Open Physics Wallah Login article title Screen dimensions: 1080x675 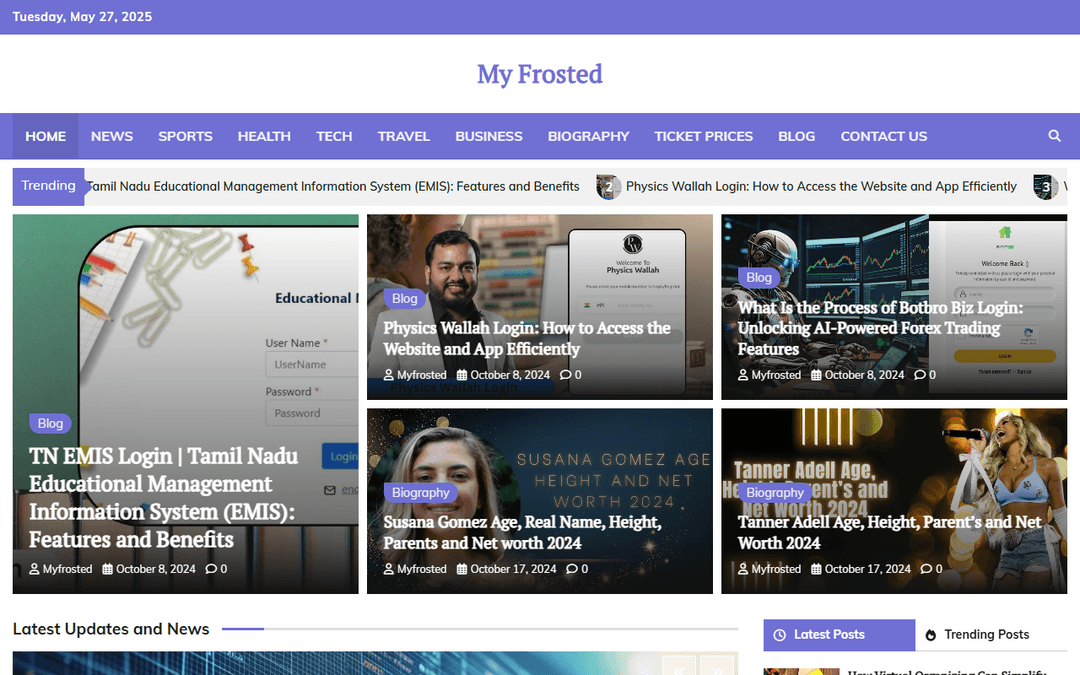point(527,338)
